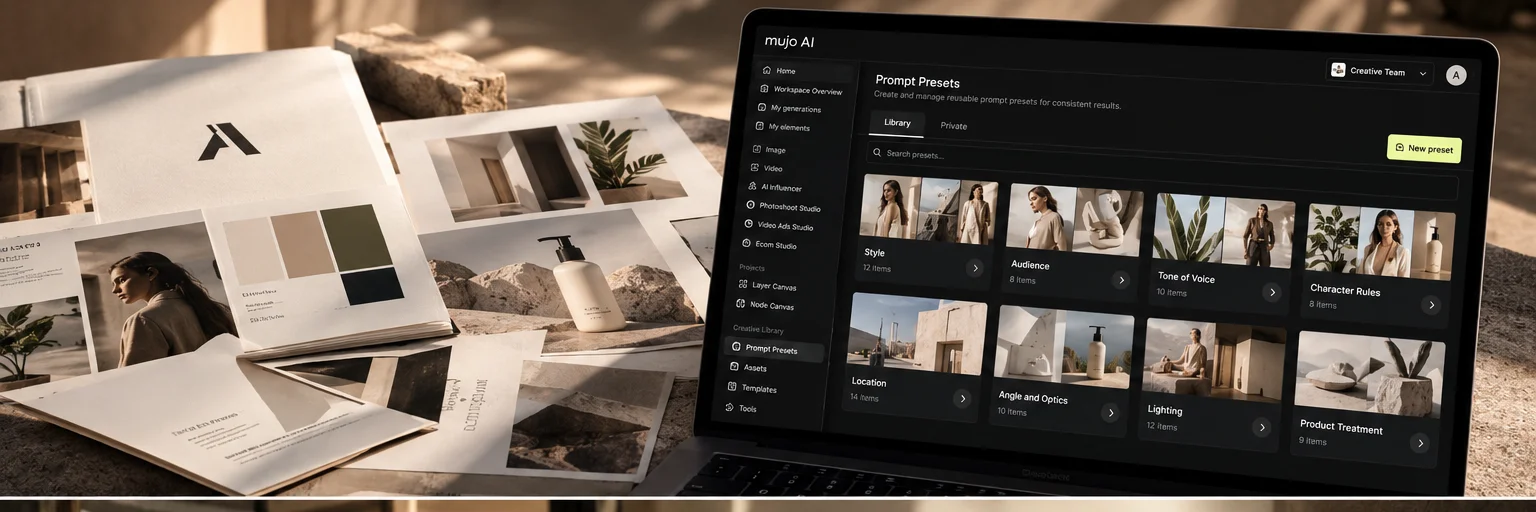Click the 'Audience' card title

point(1030,265)
